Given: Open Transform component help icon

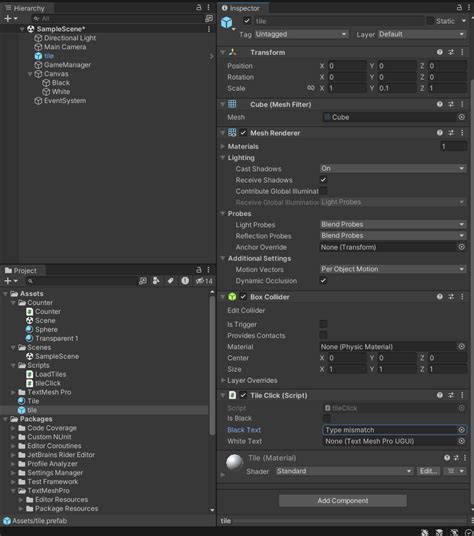Looking at the screenshot, I should pos(440,52).
